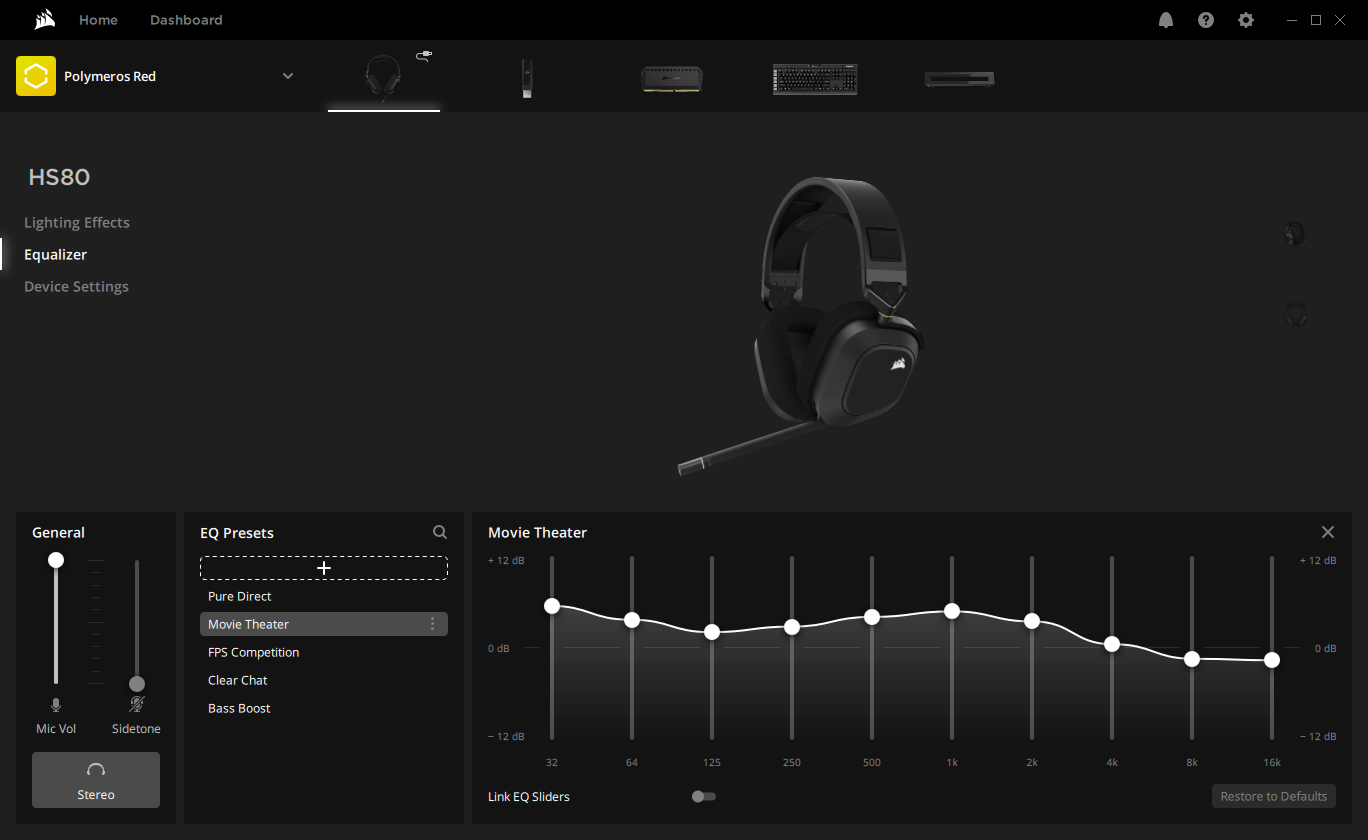Open the notifications bell icon
This screenshot has width=1368, height=840.
pos(1166,20)
